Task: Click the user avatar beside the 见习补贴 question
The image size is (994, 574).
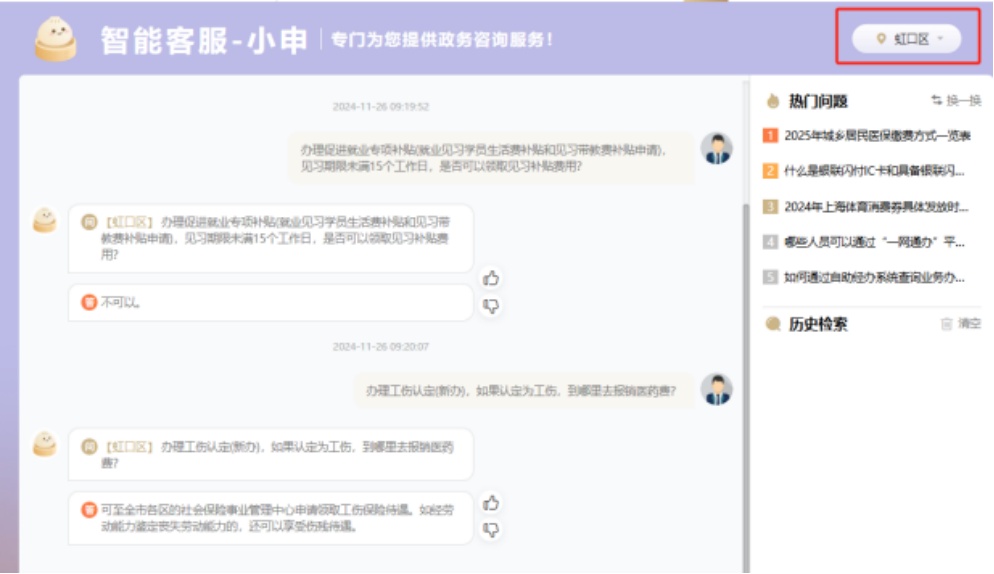Action: (716, 149)
